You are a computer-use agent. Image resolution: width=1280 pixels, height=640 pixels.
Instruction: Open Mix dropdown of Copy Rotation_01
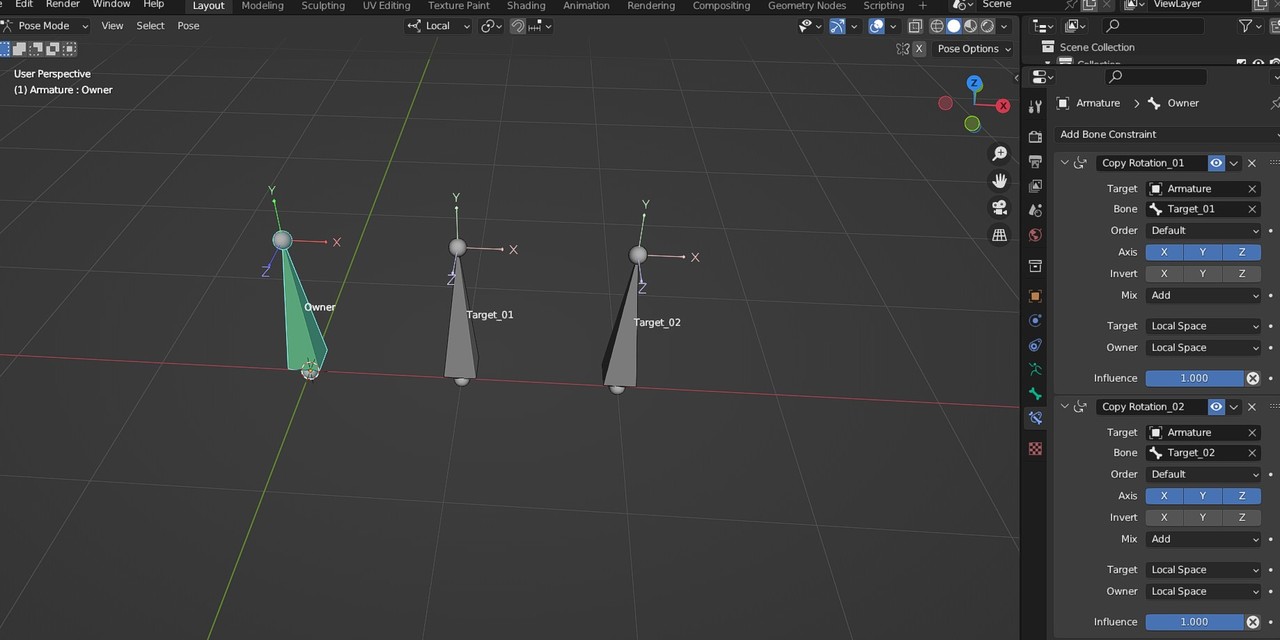[1203, 295]
